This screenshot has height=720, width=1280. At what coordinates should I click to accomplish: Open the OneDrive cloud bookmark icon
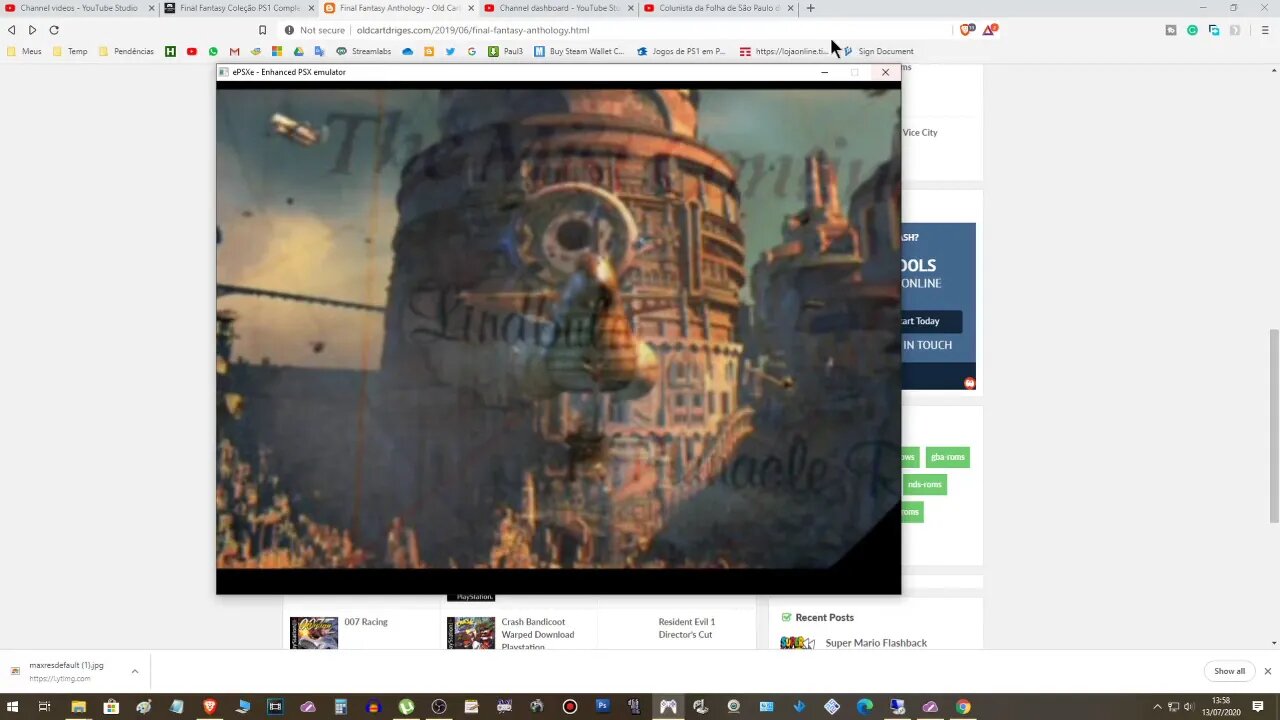tap(407, 51)
